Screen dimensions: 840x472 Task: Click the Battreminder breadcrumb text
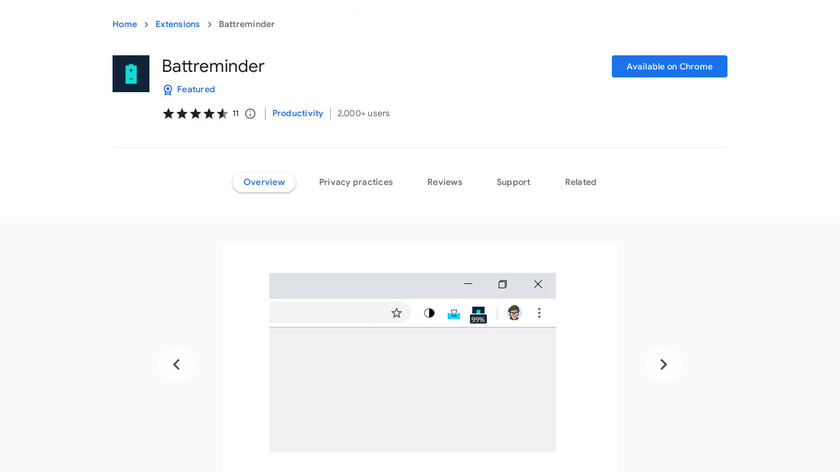coord(246,24)
